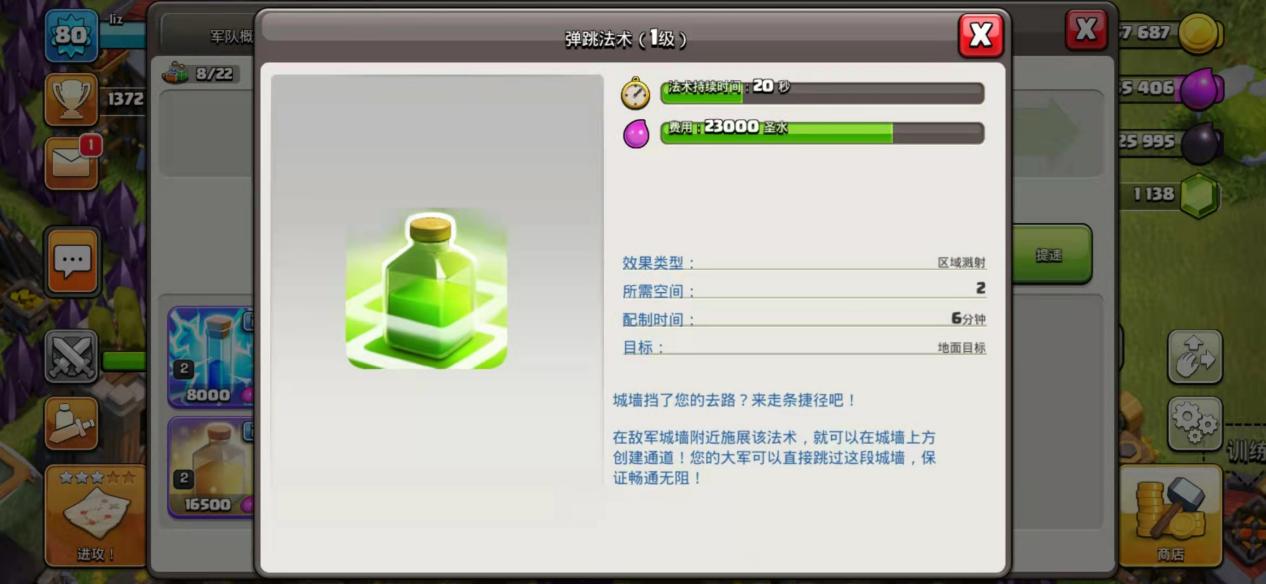Screen dimensions: 1266x584
Task: Click the 23000 elixir cost bar
Action: click(822, 133)
